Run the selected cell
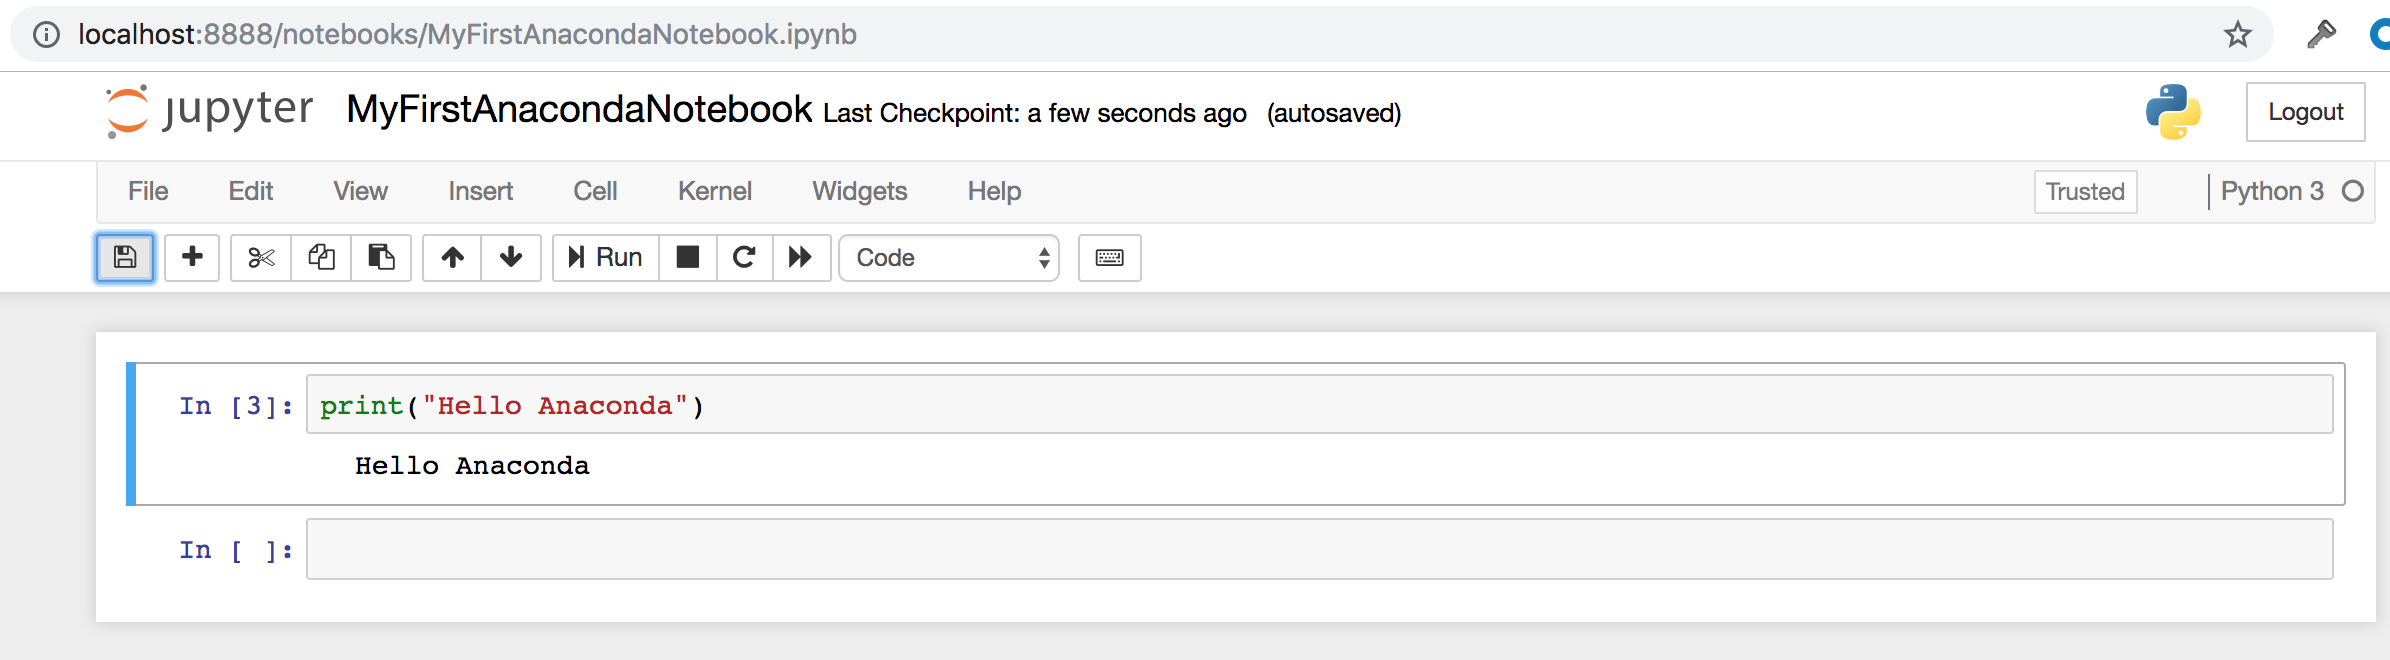Viewport: 2390px width, 660px height. tap(603, 257)
